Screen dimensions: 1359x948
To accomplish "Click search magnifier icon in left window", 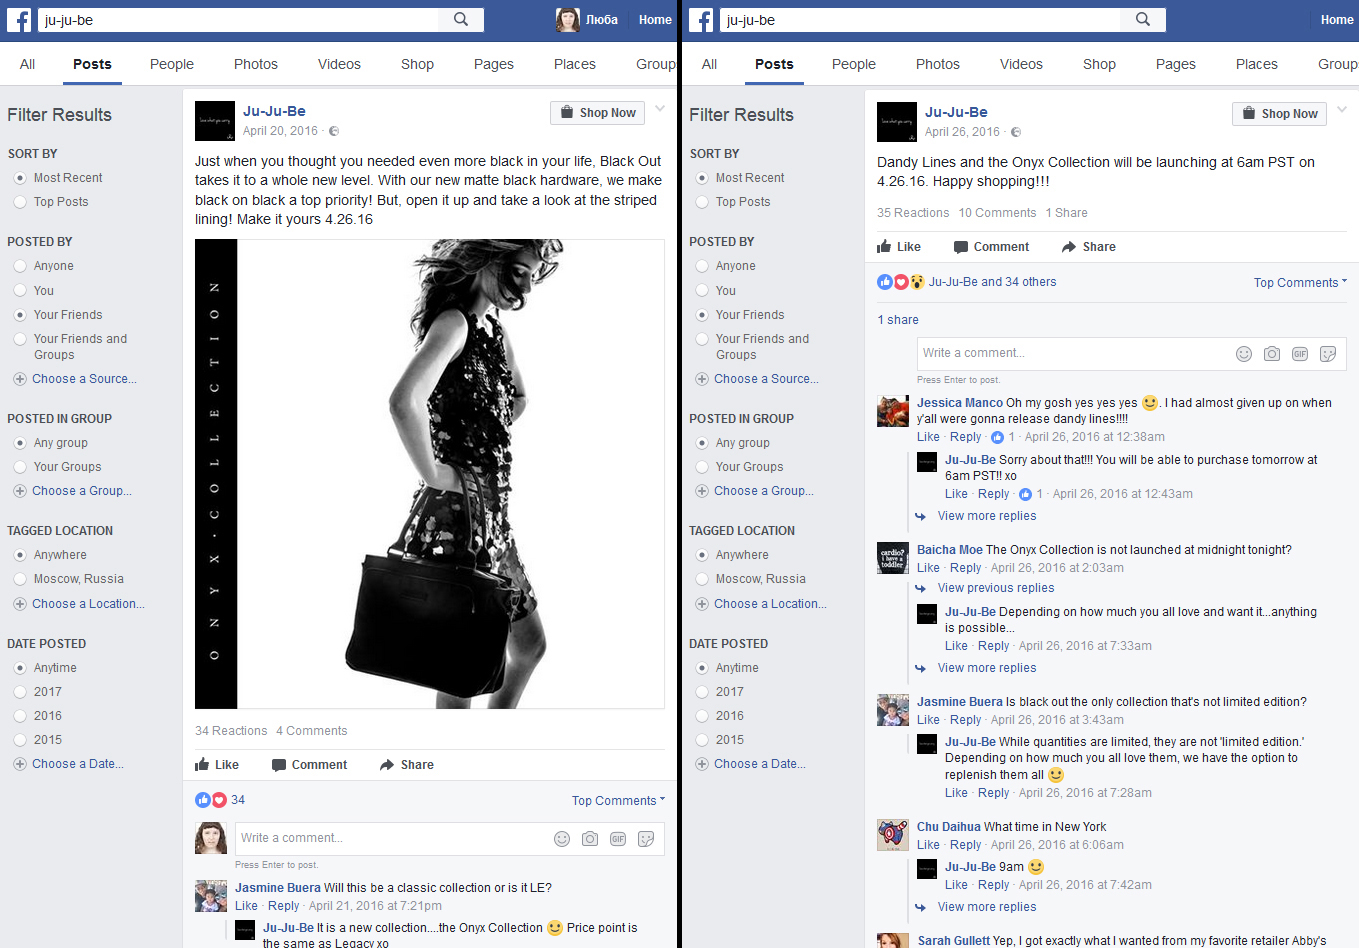I will (461, 19).
